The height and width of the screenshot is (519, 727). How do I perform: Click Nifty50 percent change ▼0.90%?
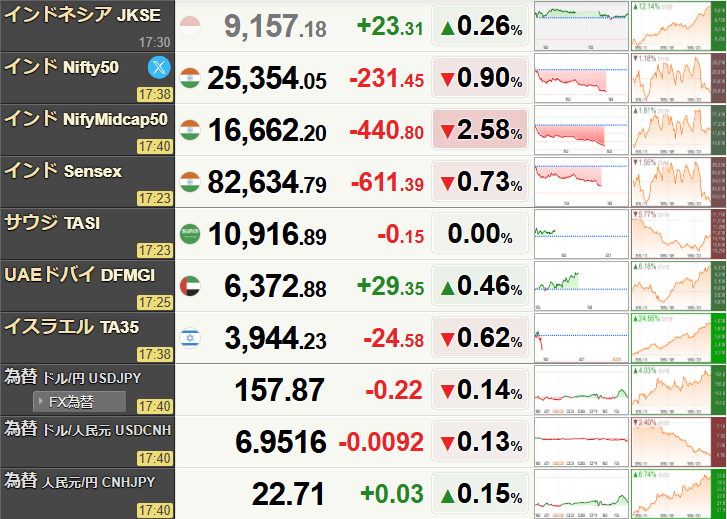[480, 78]
